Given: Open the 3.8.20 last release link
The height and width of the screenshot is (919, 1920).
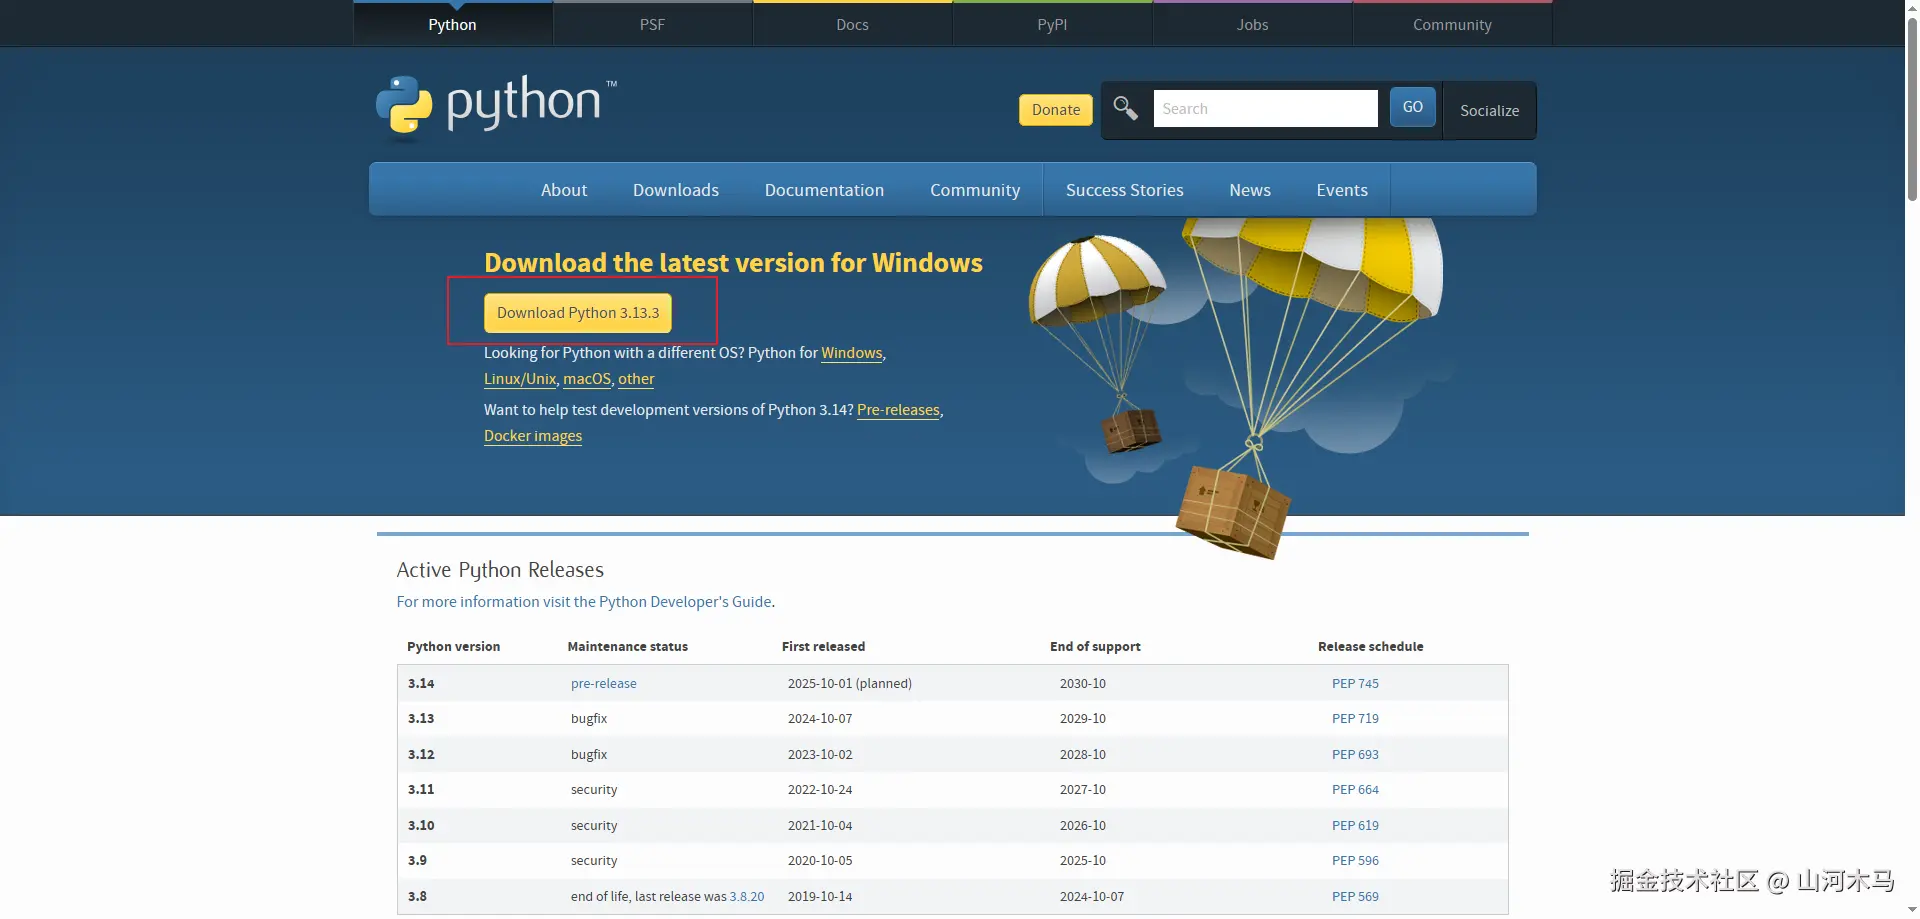Looking at the screenshot, I should [x=747, y=897].
